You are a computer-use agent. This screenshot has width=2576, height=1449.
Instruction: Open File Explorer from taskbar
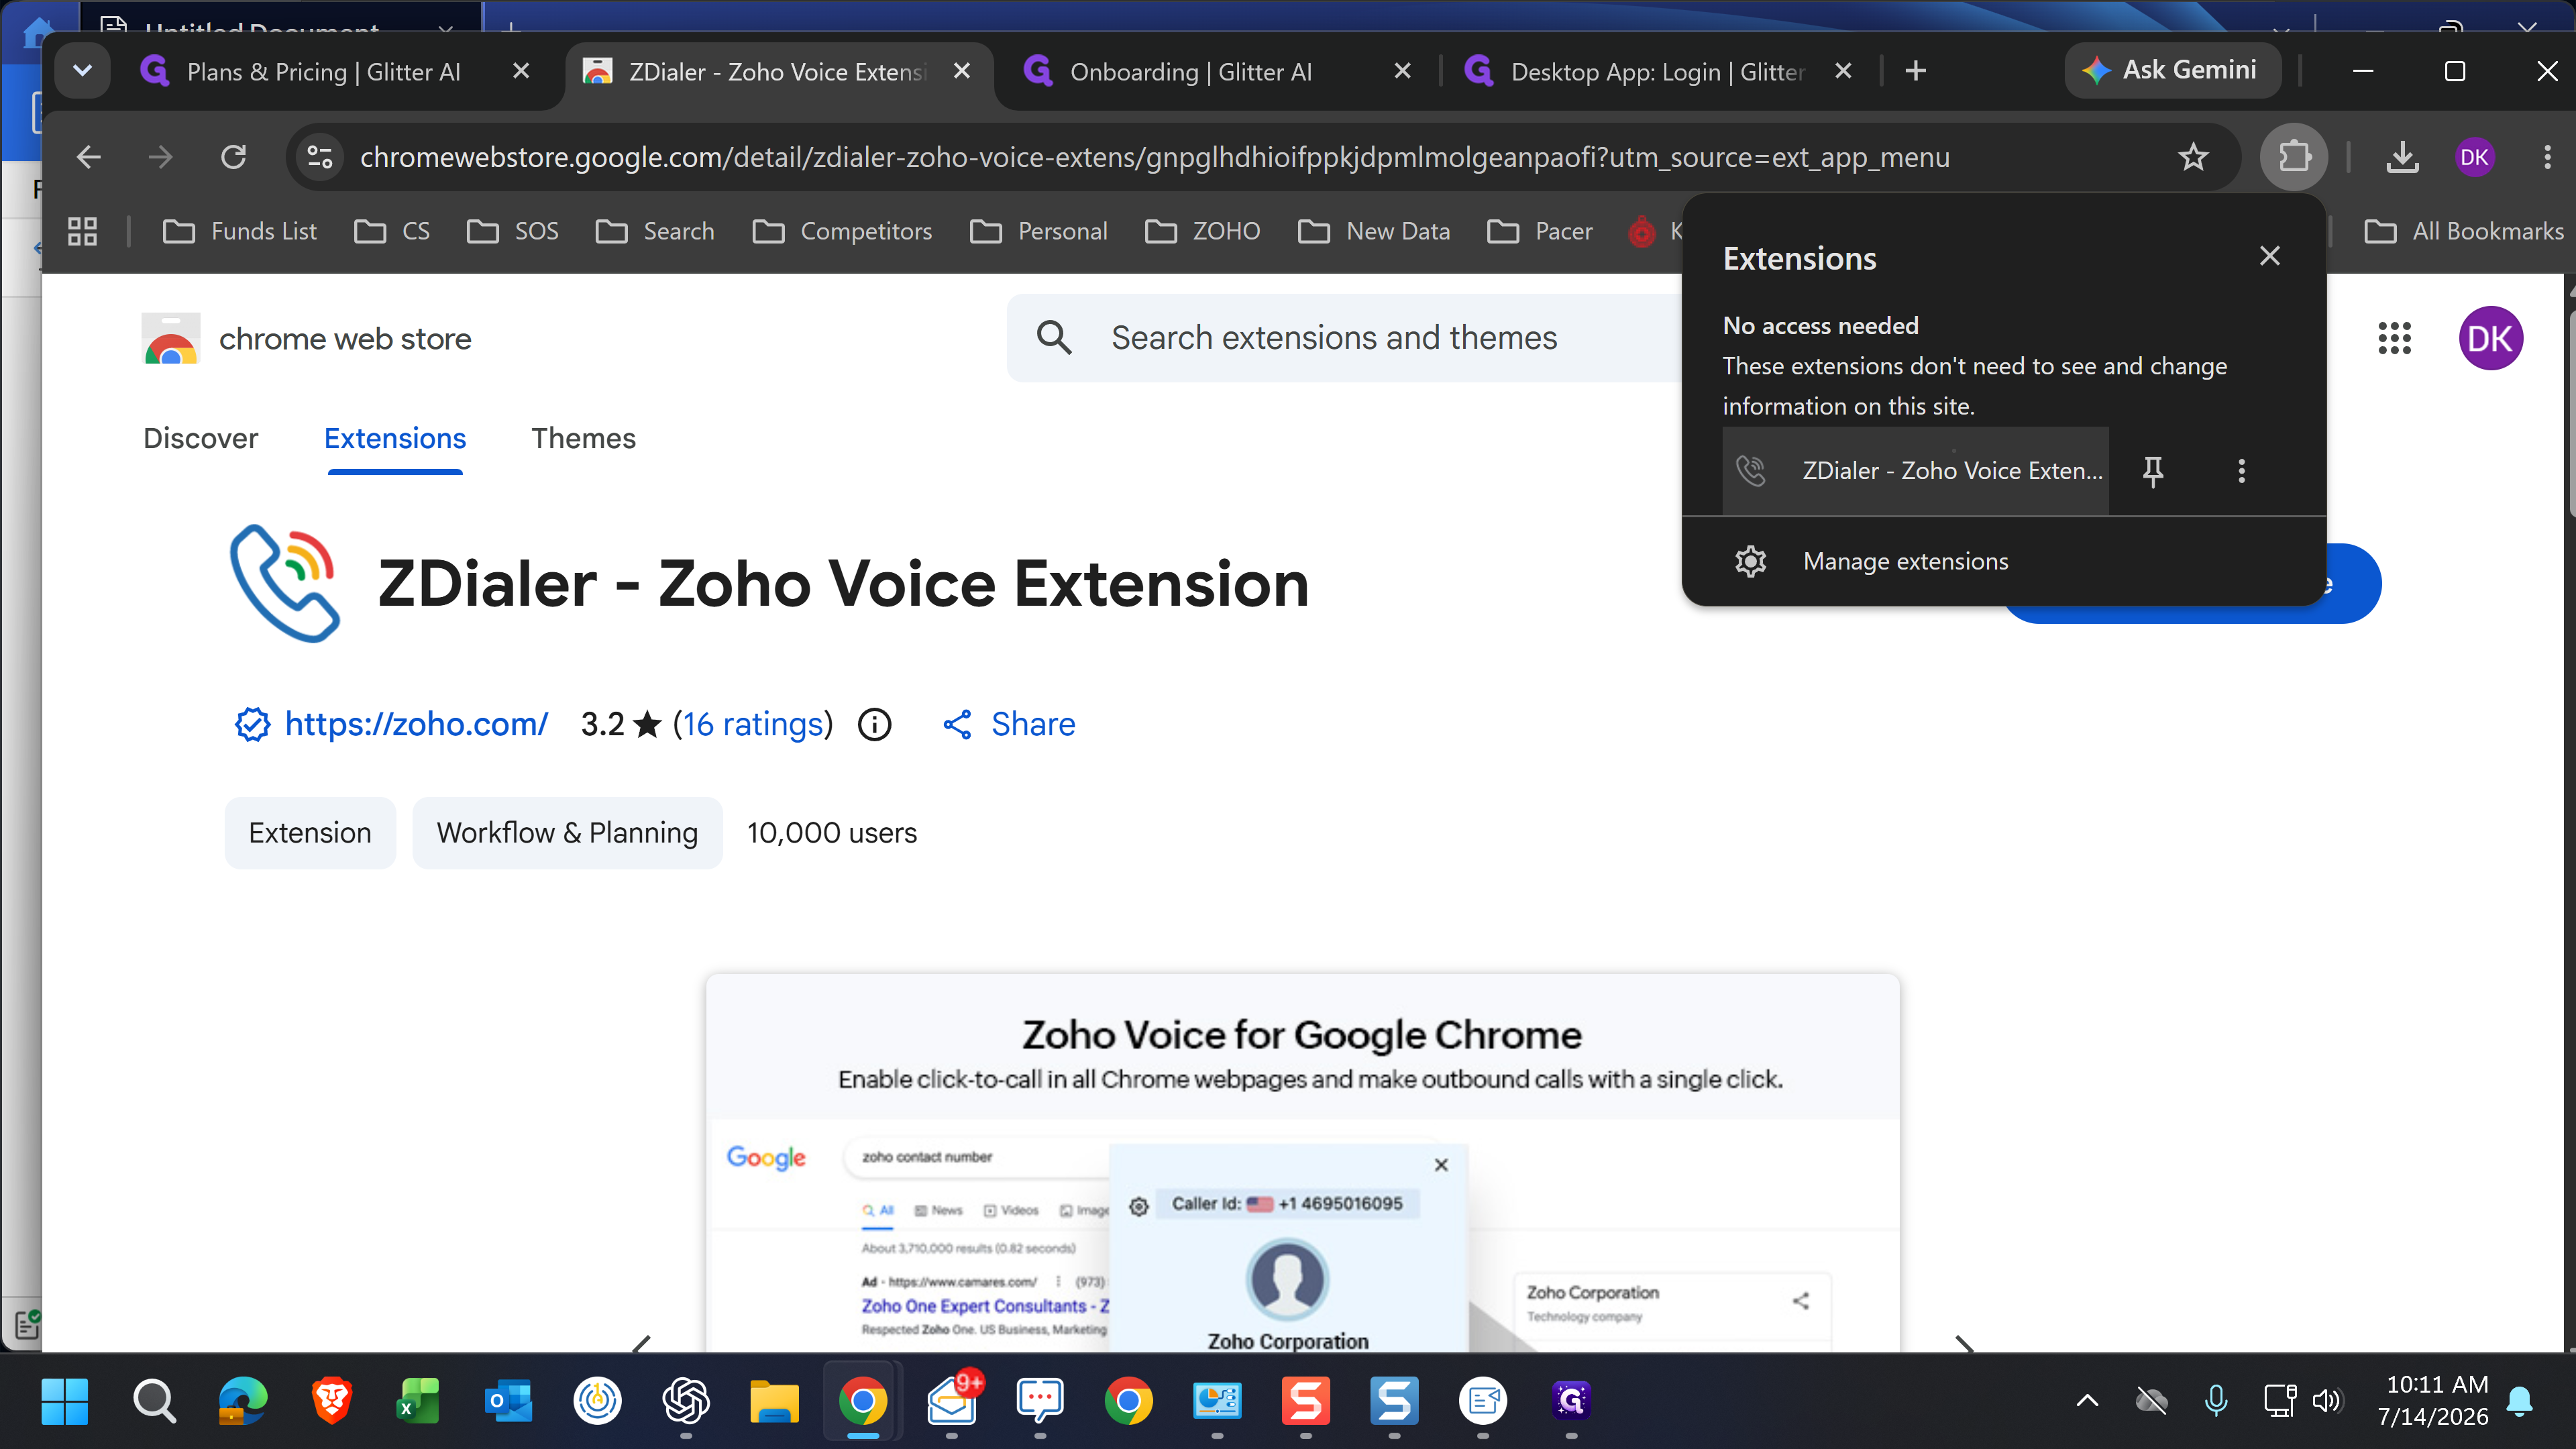pyautogui.click(x=774, y=1401)
